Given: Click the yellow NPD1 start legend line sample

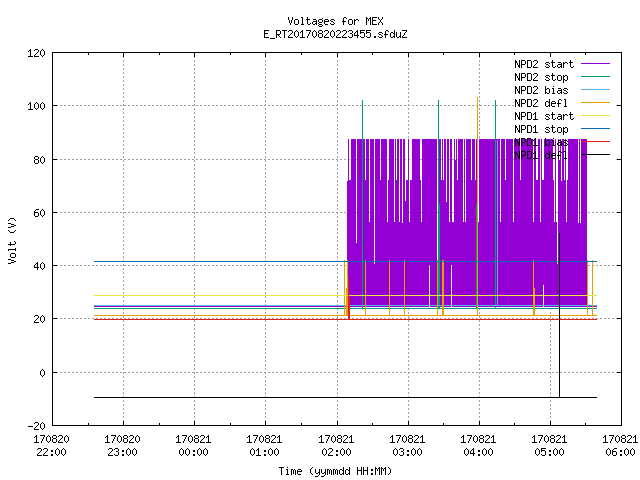Looking at the screenshot, I should click(x=596, y=116).
